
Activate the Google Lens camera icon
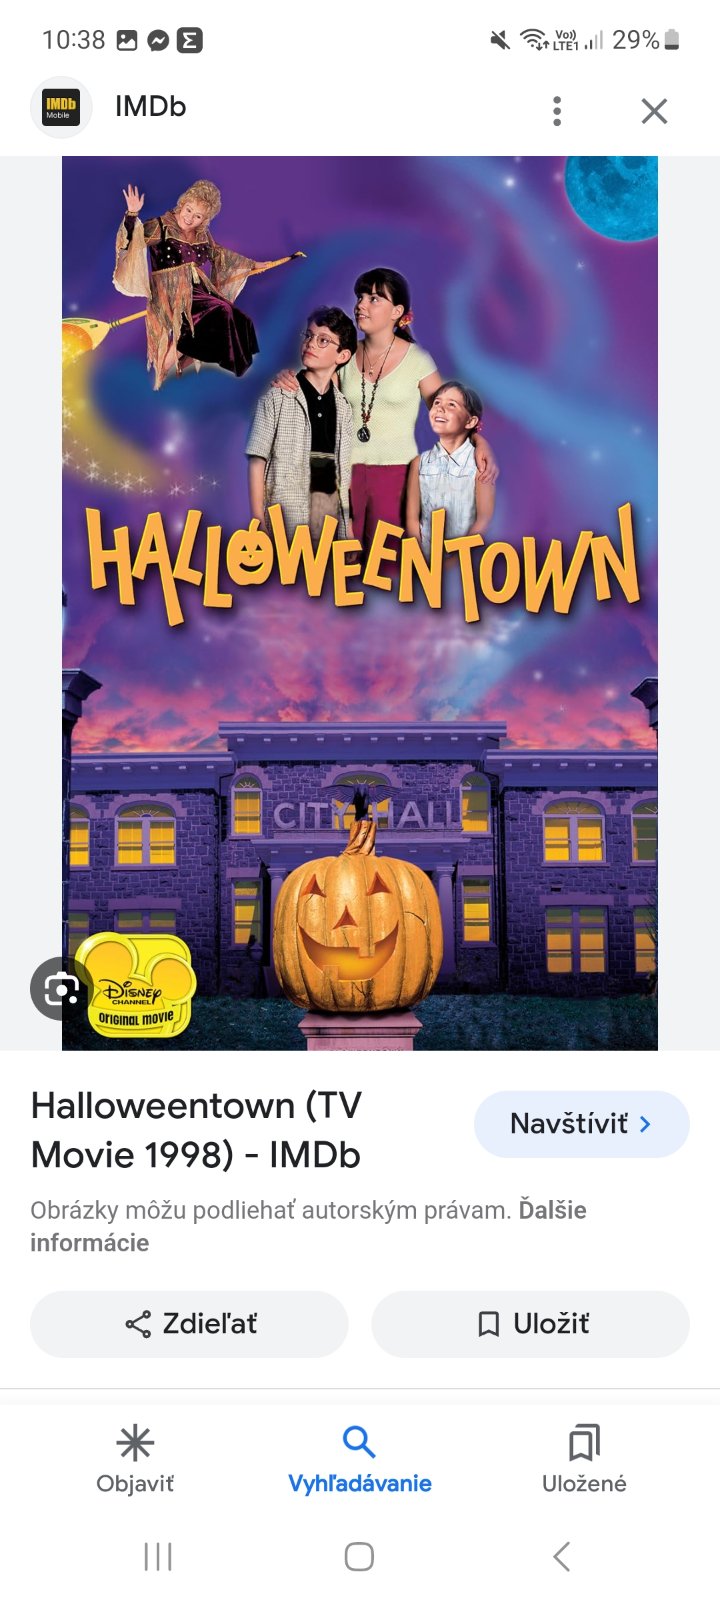pos(61,988)
